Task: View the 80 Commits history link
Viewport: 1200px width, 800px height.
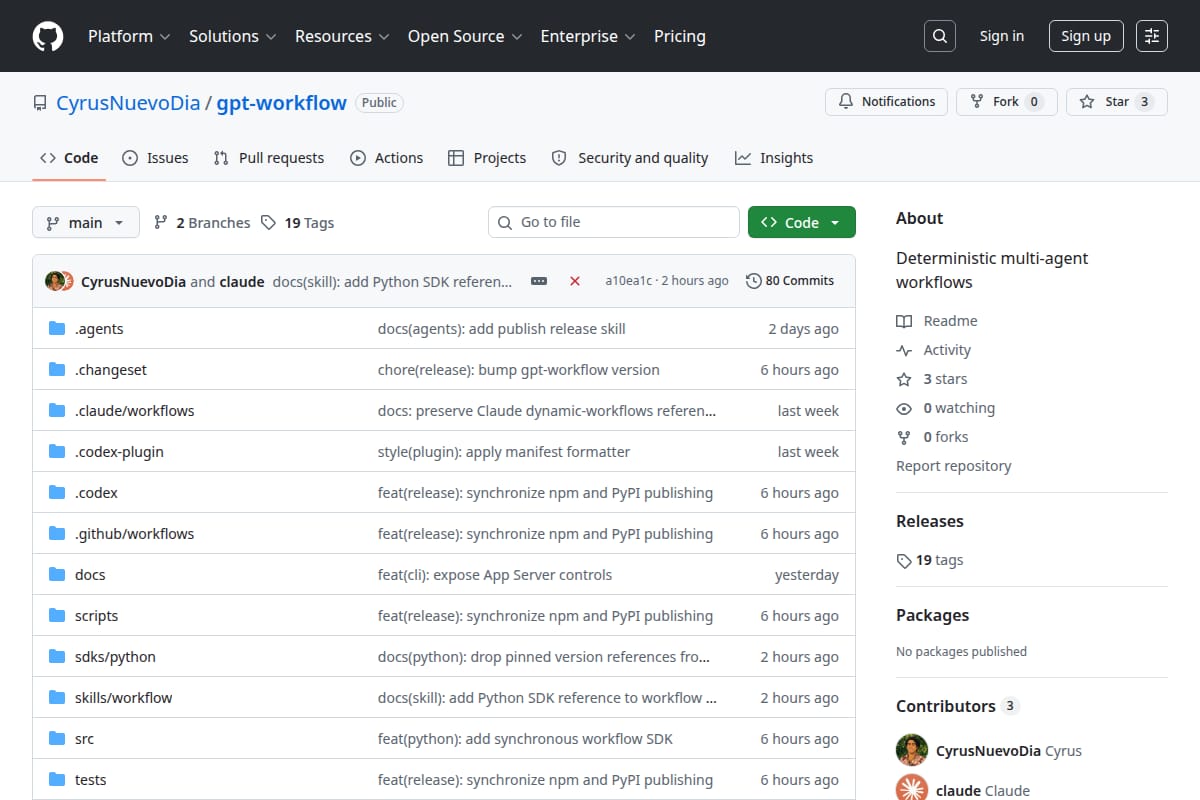Action: click(x=790, y=281)
